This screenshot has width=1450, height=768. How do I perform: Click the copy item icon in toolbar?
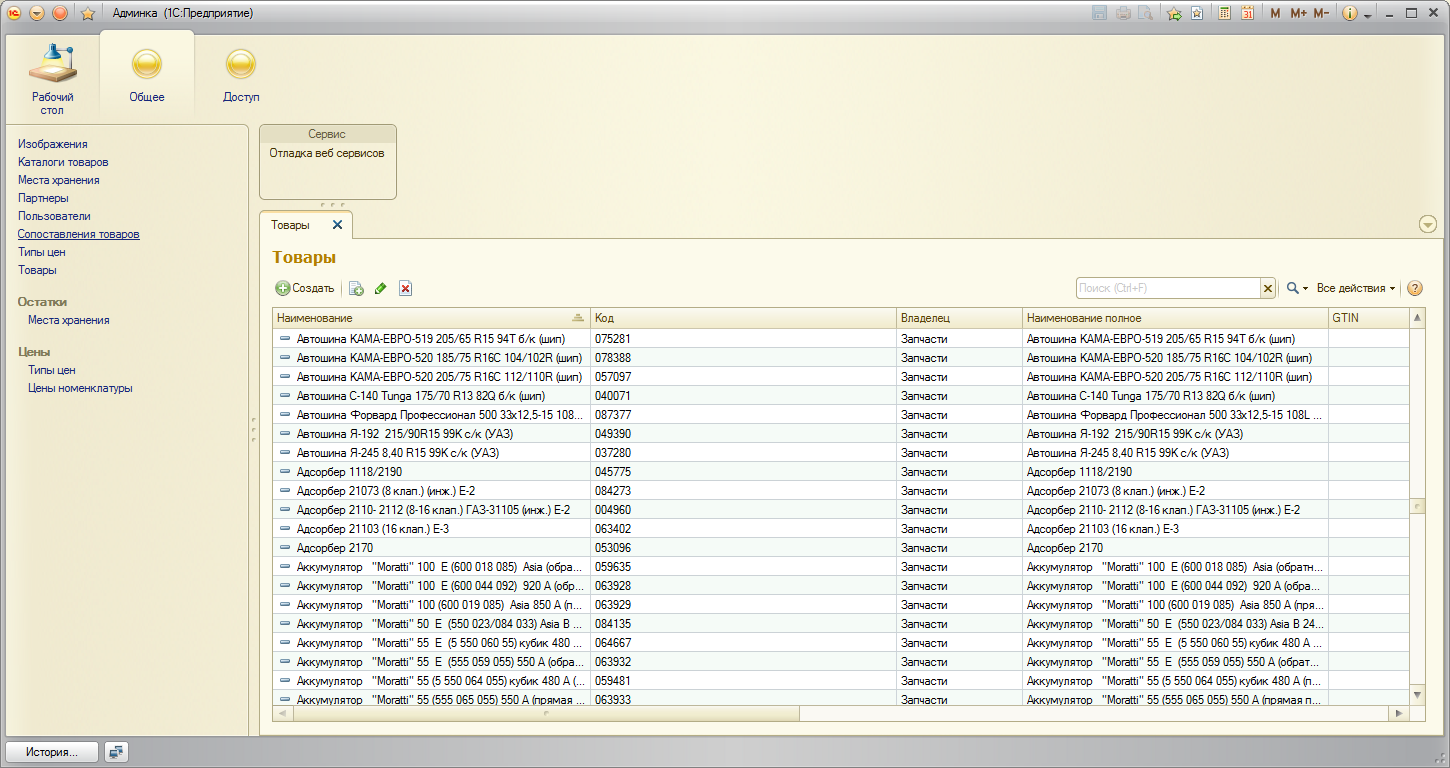tap(356, 288)
